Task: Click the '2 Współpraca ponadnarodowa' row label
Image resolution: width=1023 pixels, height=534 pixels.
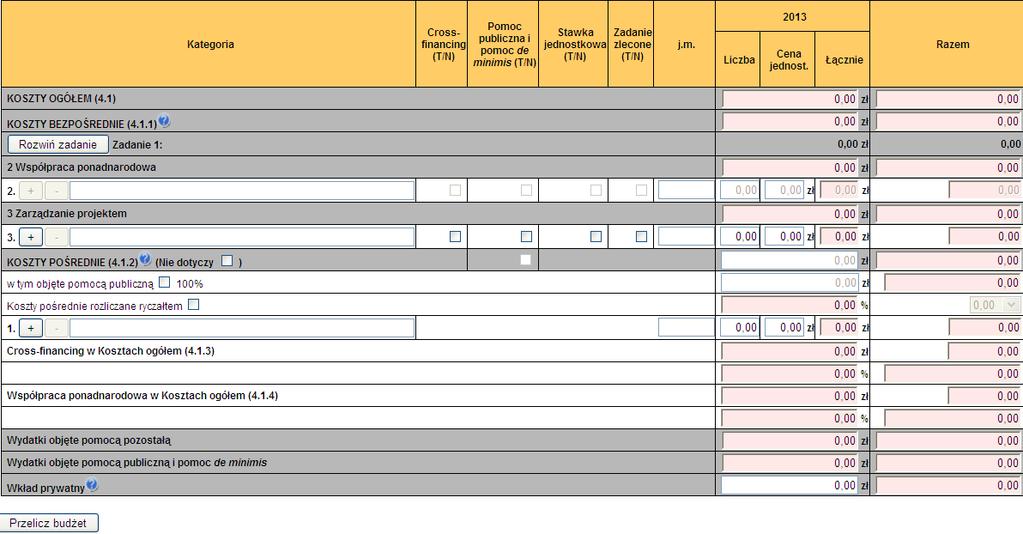Action: 82,167
